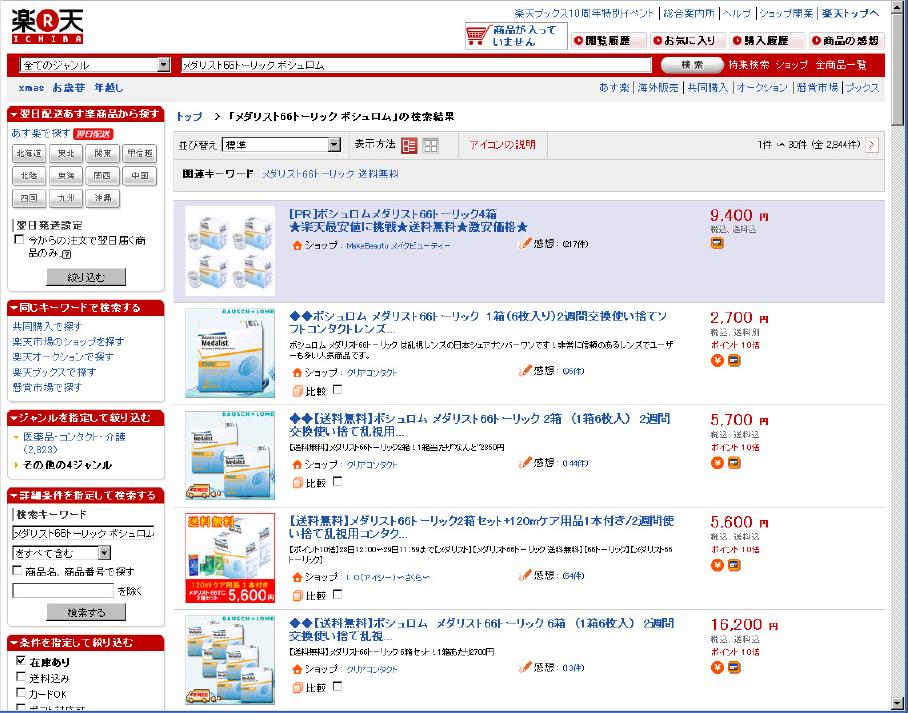The image size is (908, 713).
Task: Expand その他の4ジャンル
Action: click(x=67, y=465)
